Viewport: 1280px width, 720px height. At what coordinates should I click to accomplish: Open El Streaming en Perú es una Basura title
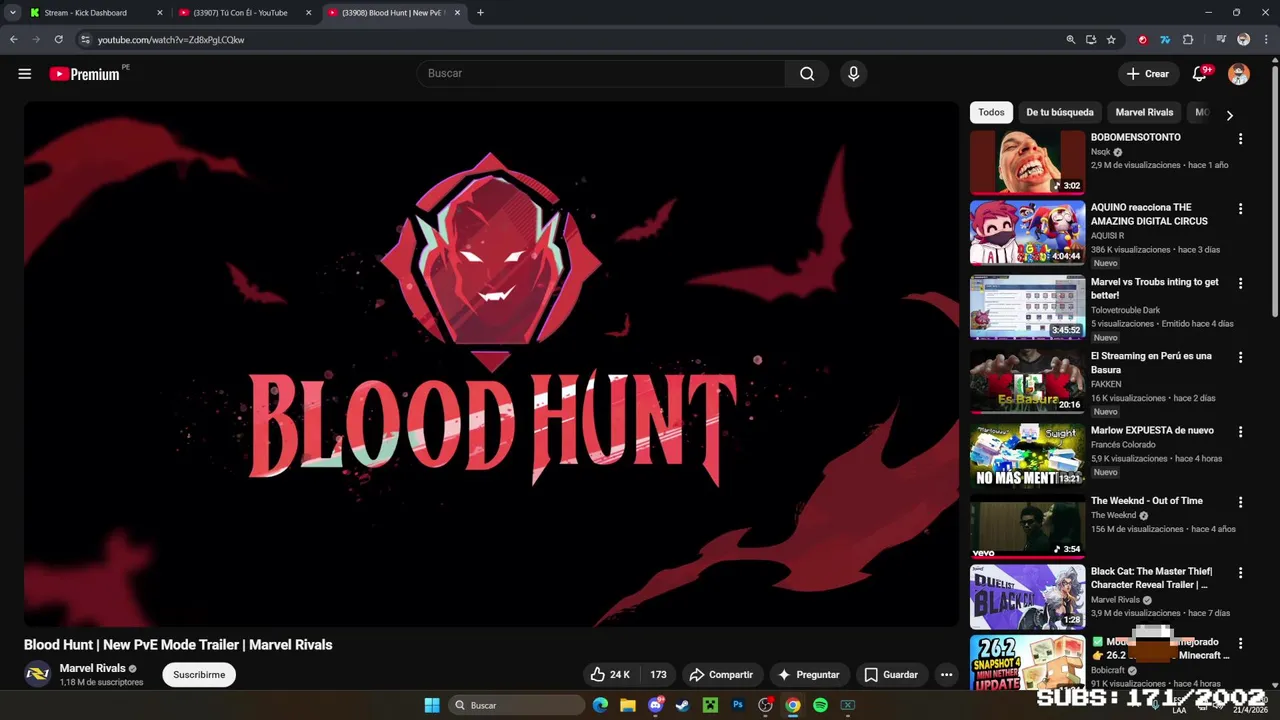pos(1151,363)
